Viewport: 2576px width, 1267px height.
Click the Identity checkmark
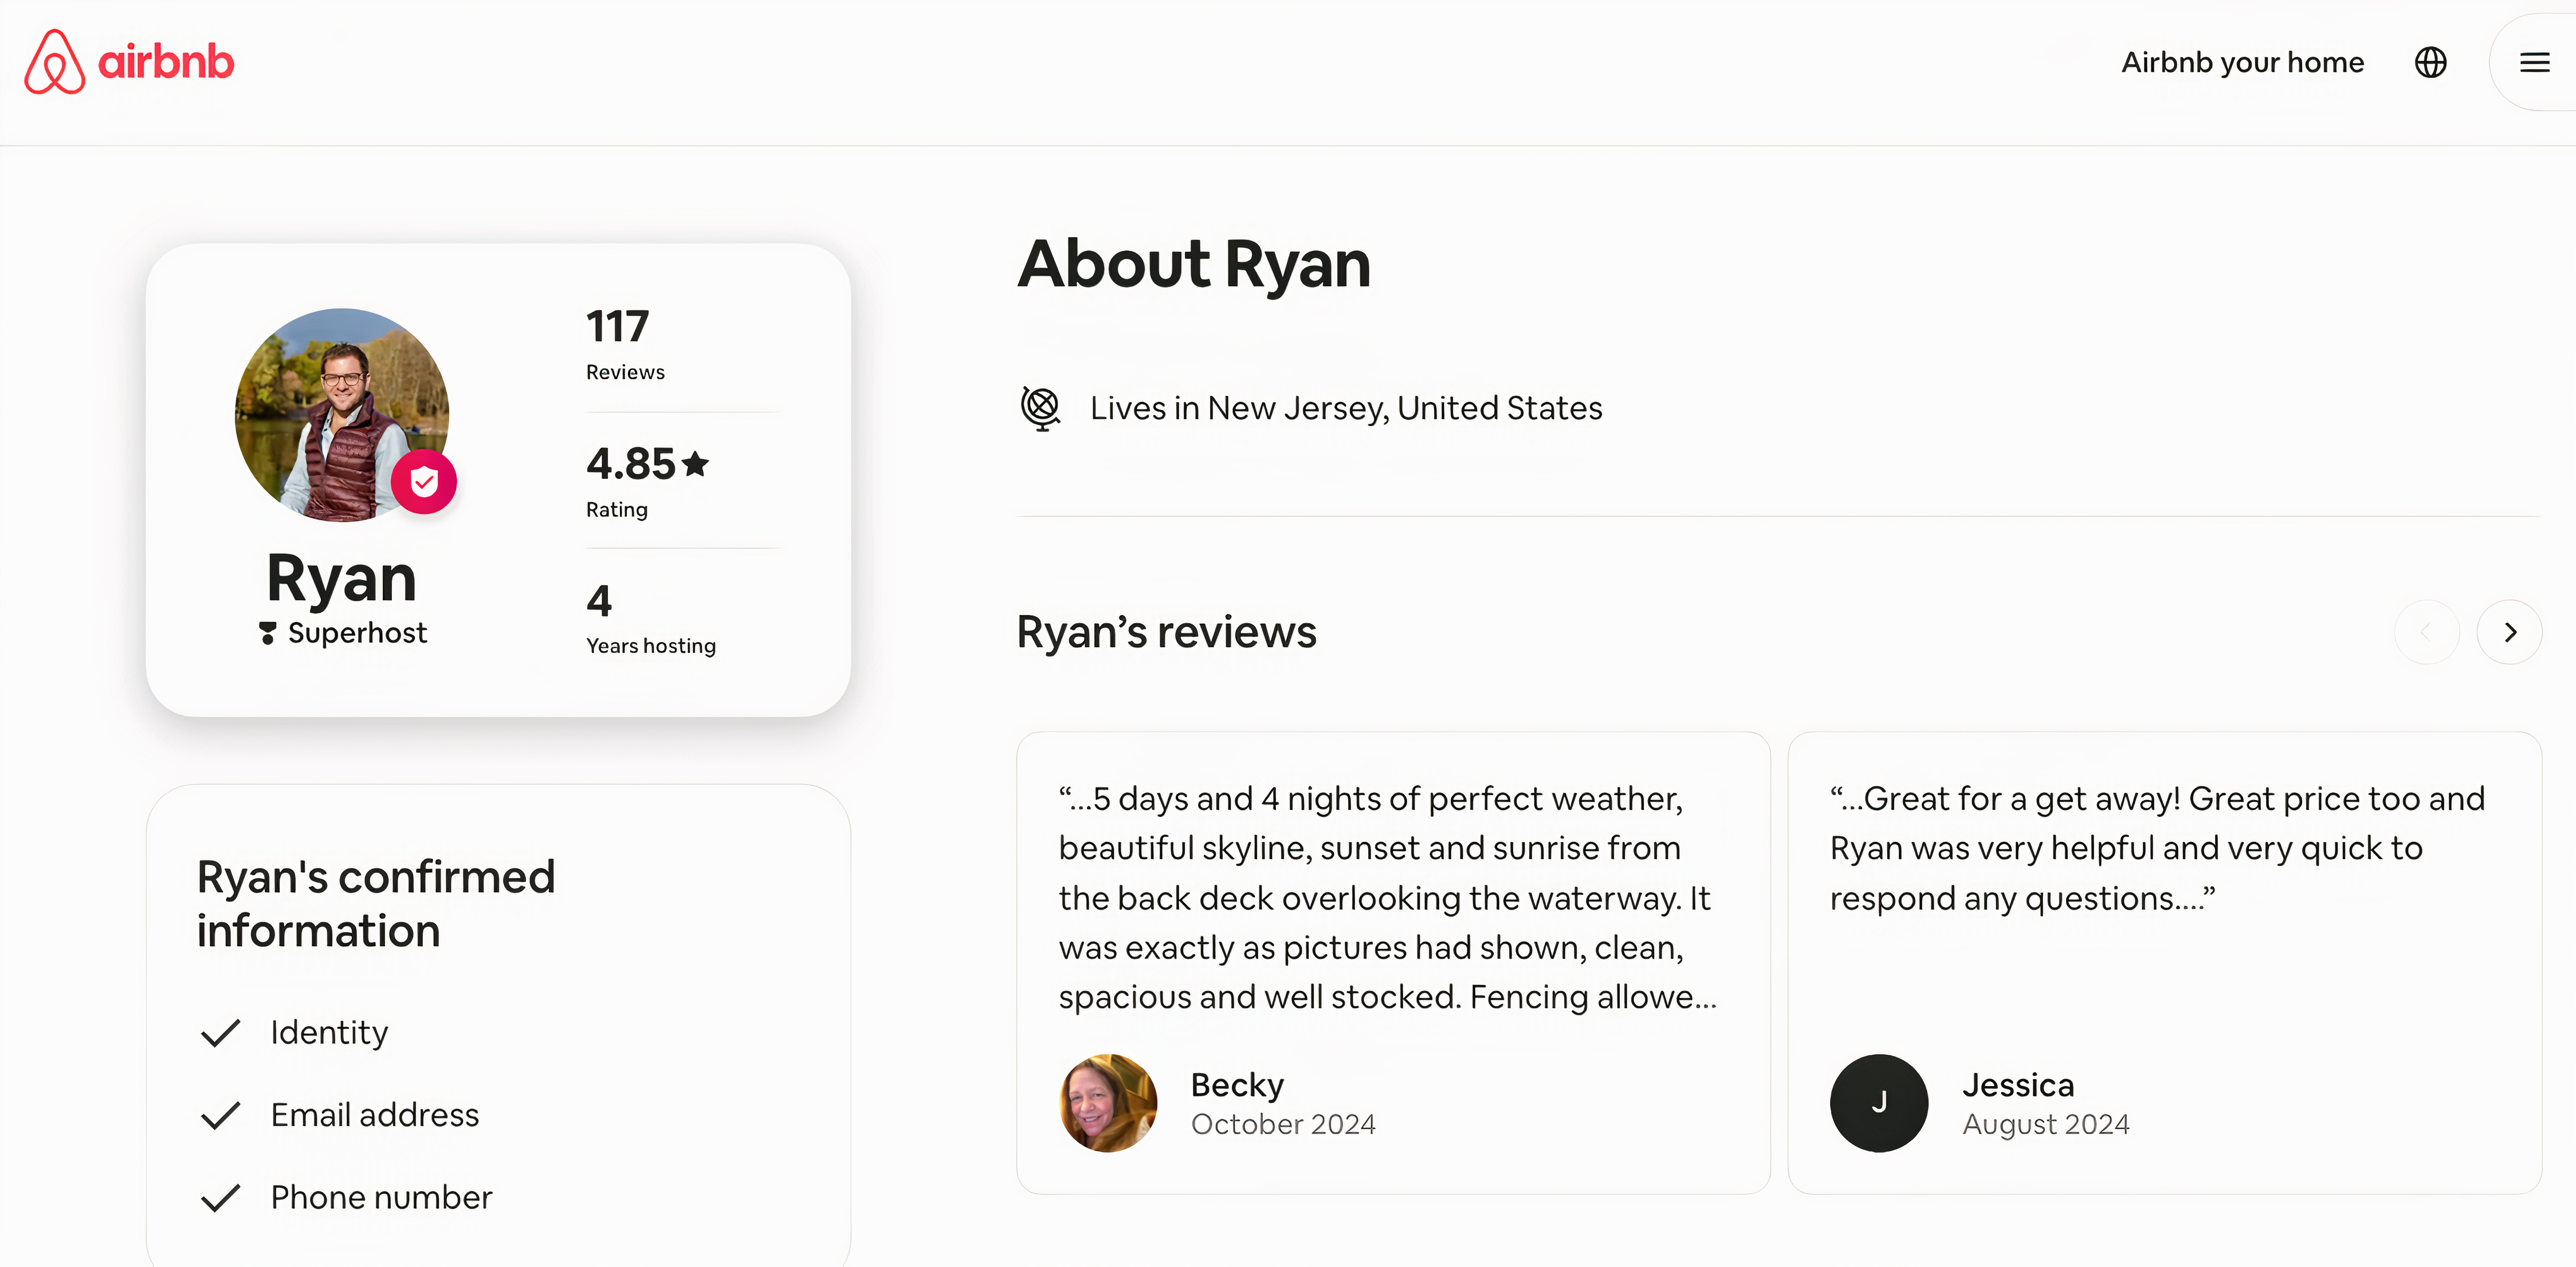tap(220, 1032)
